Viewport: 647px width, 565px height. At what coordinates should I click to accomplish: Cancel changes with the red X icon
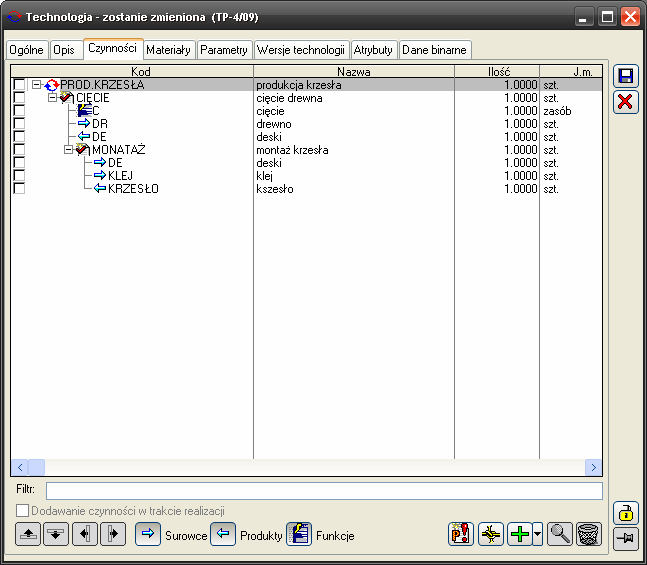click(x=626, y=102)
